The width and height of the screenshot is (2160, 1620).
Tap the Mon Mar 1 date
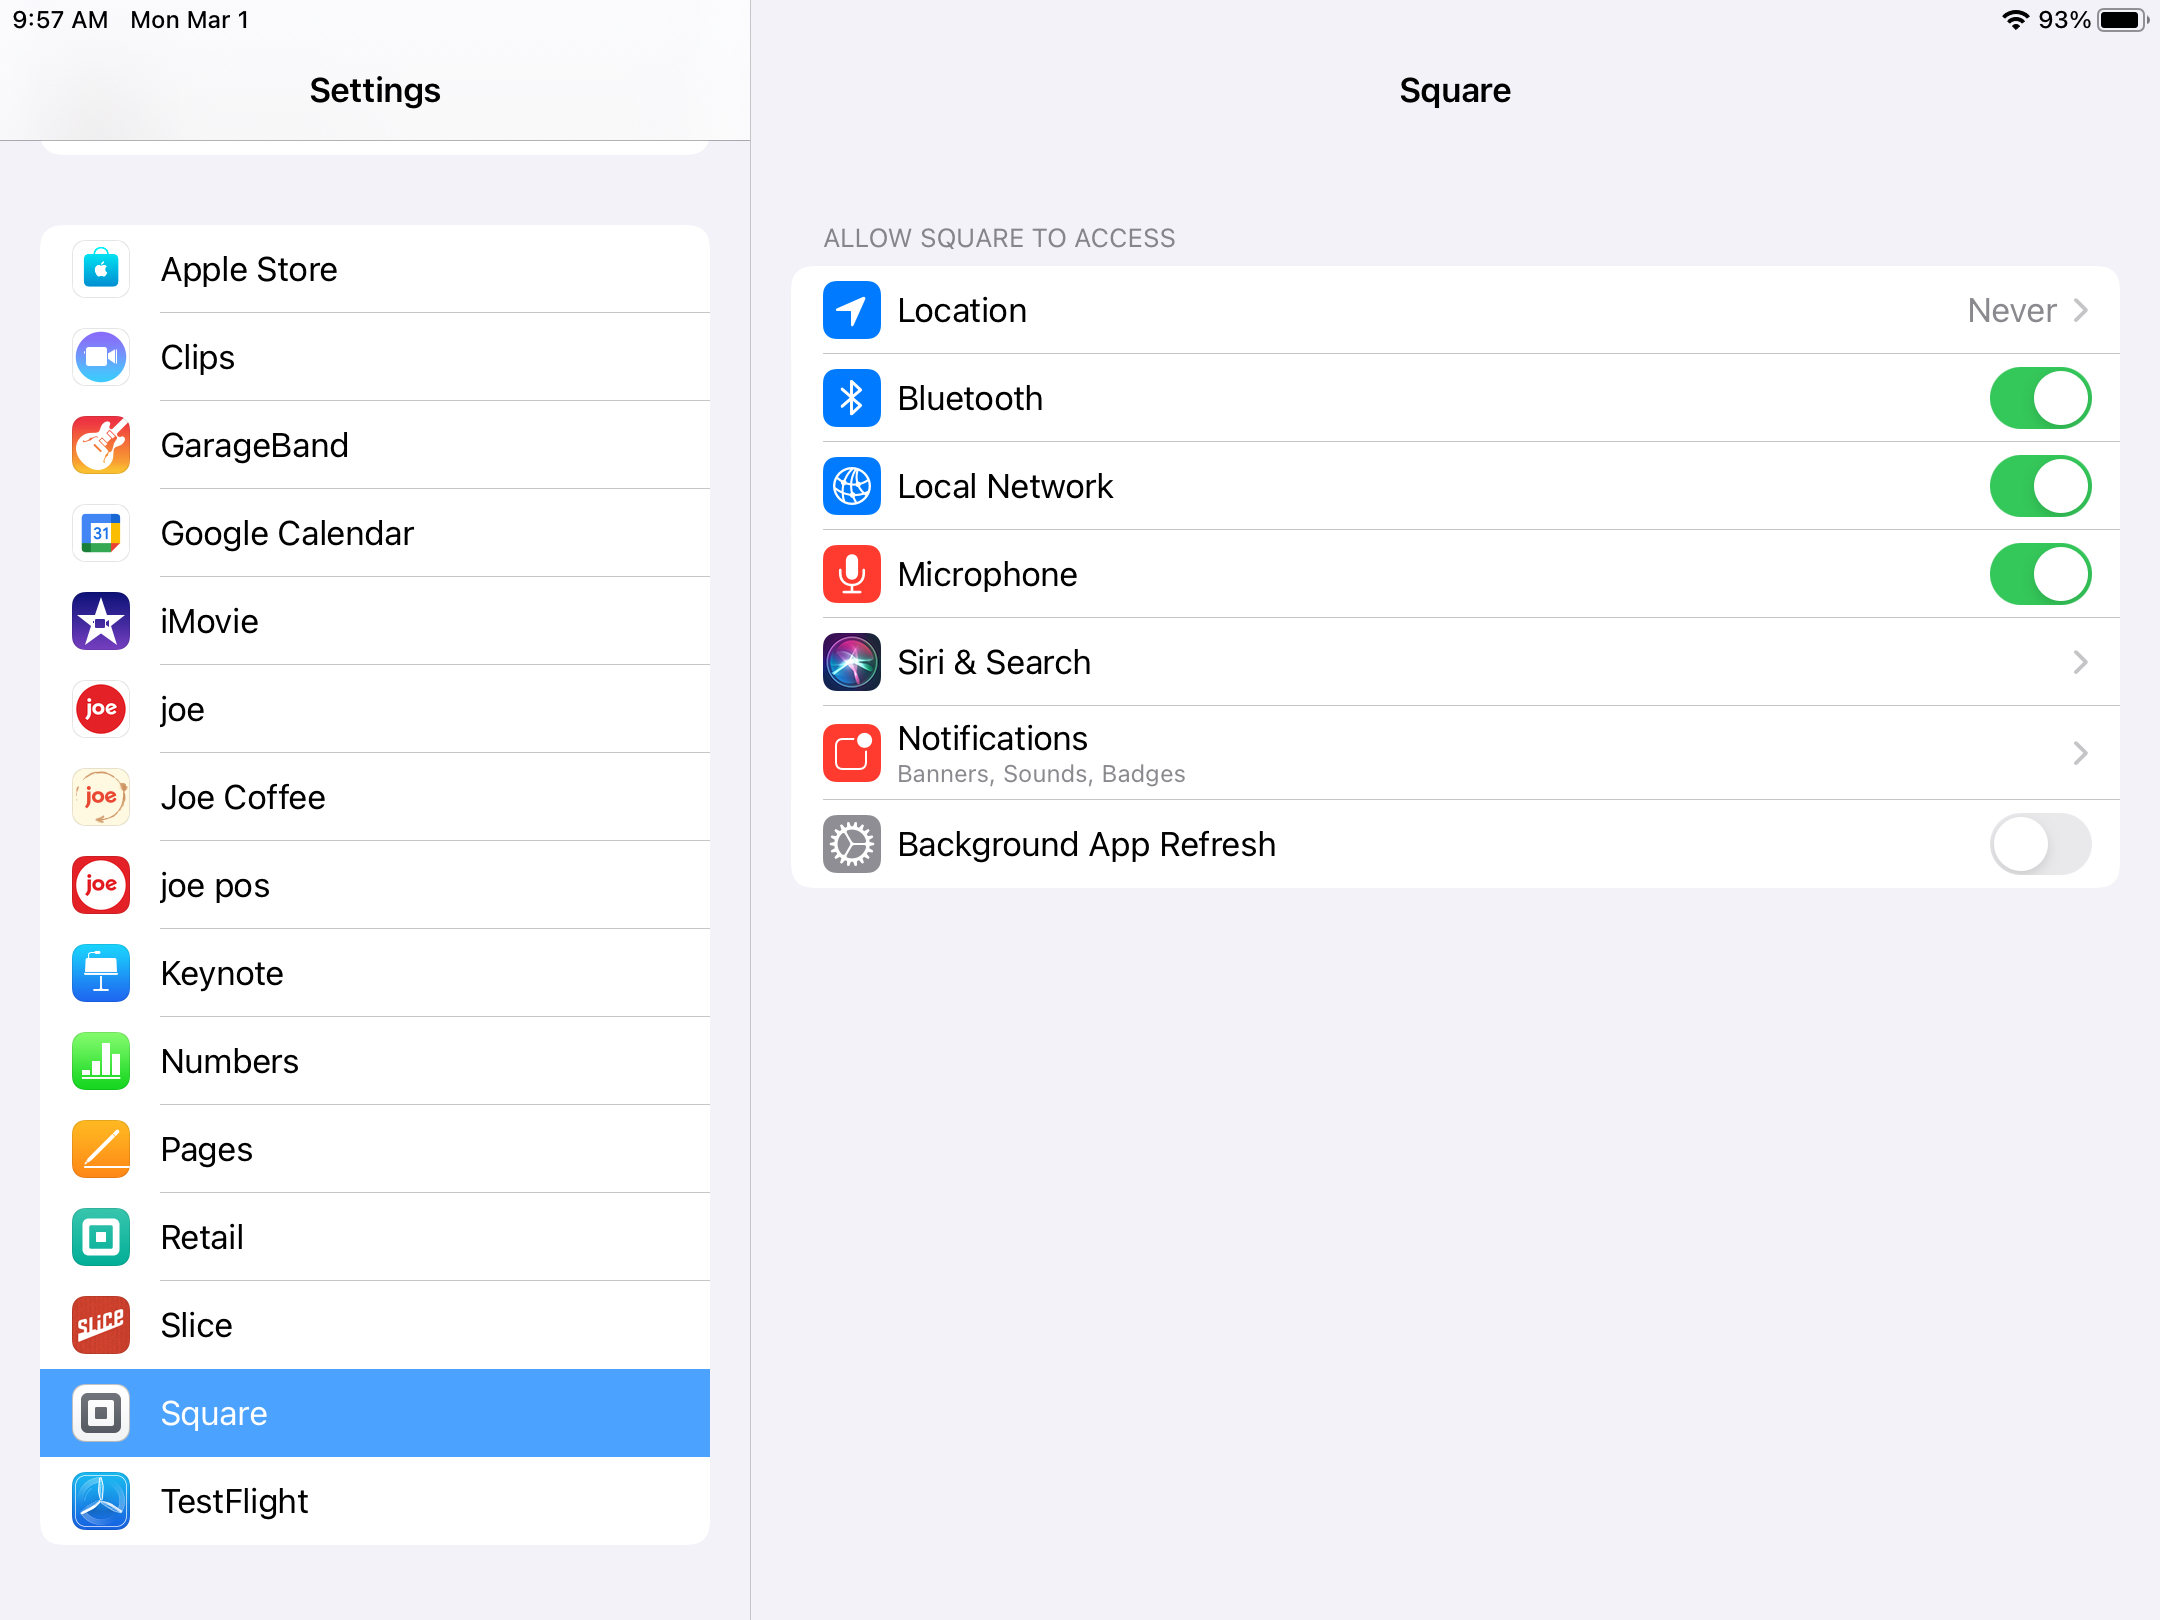(x=190, y=20)
